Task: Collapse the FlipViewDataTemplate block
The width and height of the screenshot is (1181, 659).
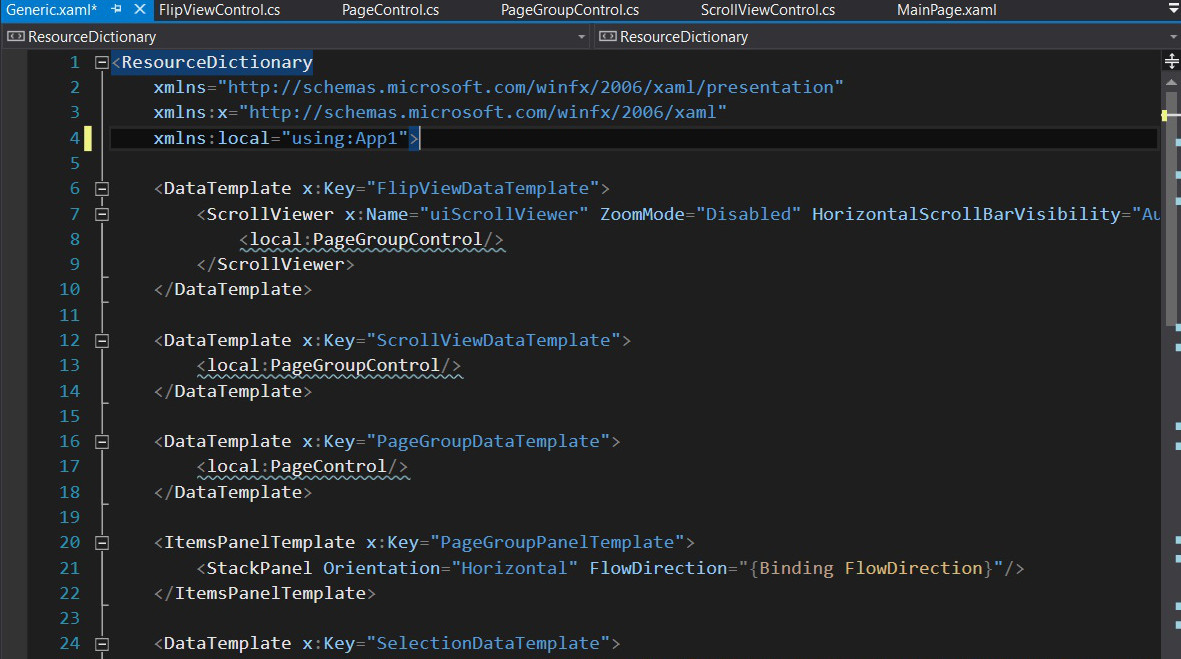Action: 101,189
